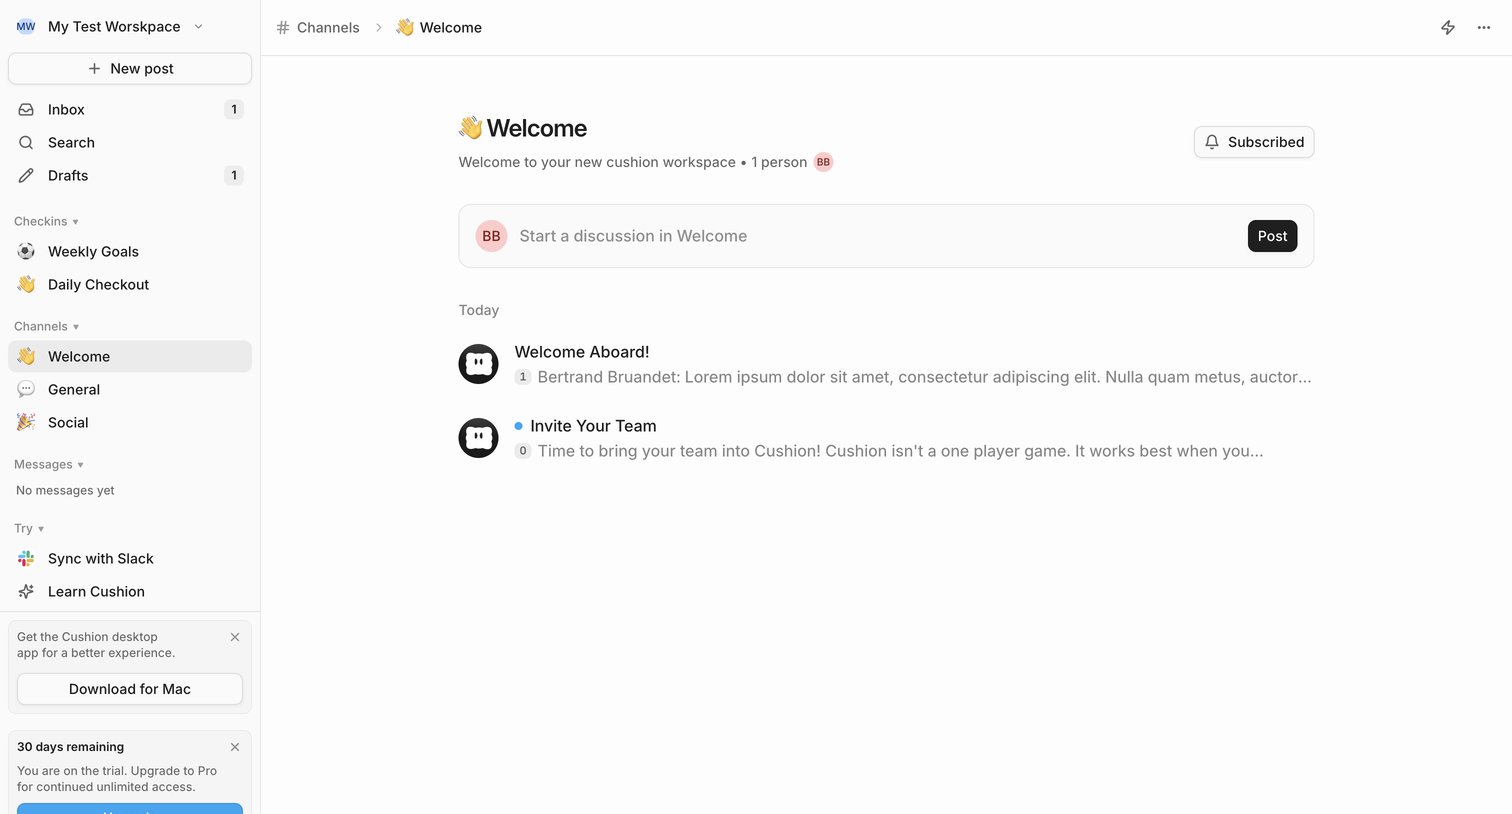Click the MW workspace avatar icon
The width and height of the screenshot is (1512, 814).
point(26,27)
